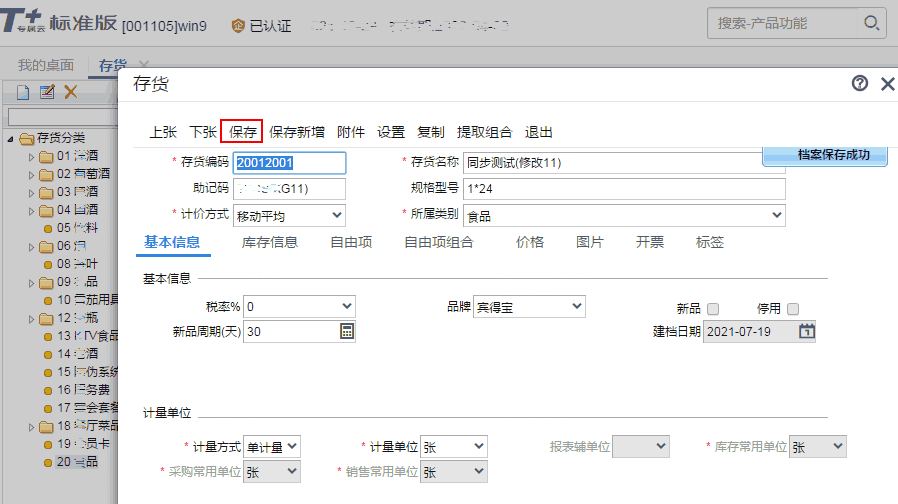This screenshot has width=898, height=504.
Task: Click 保存新增 in the toolbar
Action: [297, 132]
